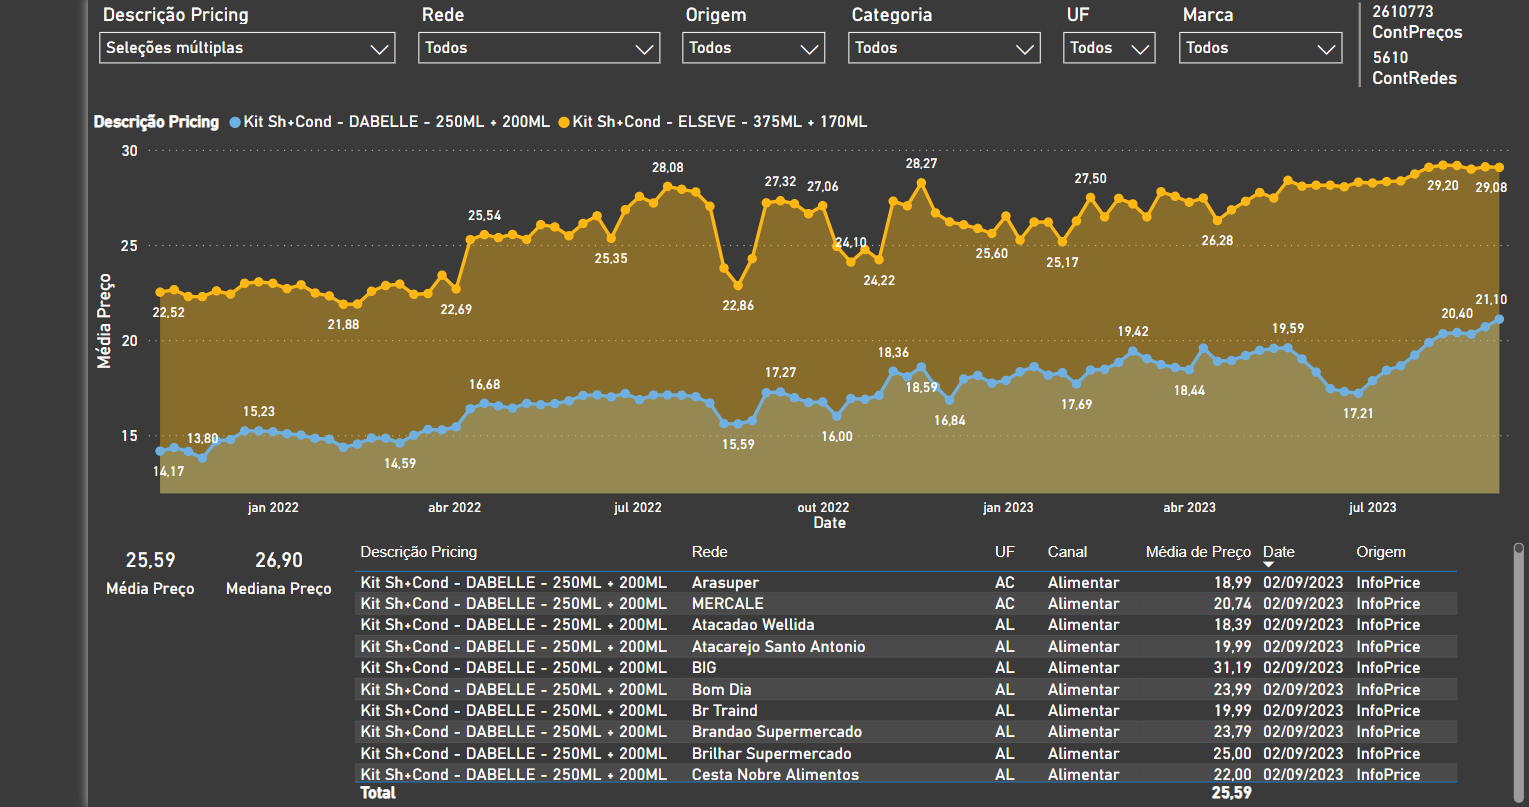Select the Atacarejo Santo Antonio cell
The height and width of the screenshot is (807, 1529).
pos(779,647)
